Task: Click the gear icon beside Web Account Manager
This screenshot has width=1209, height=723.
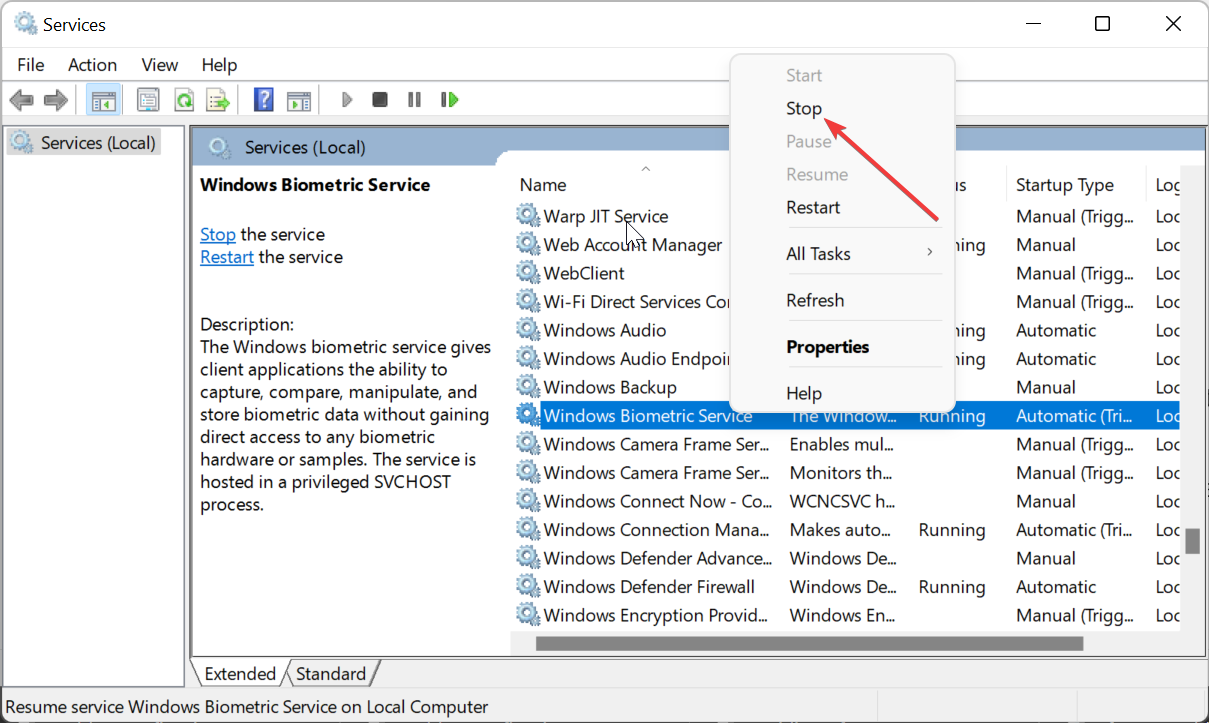Action: (527, 244)
